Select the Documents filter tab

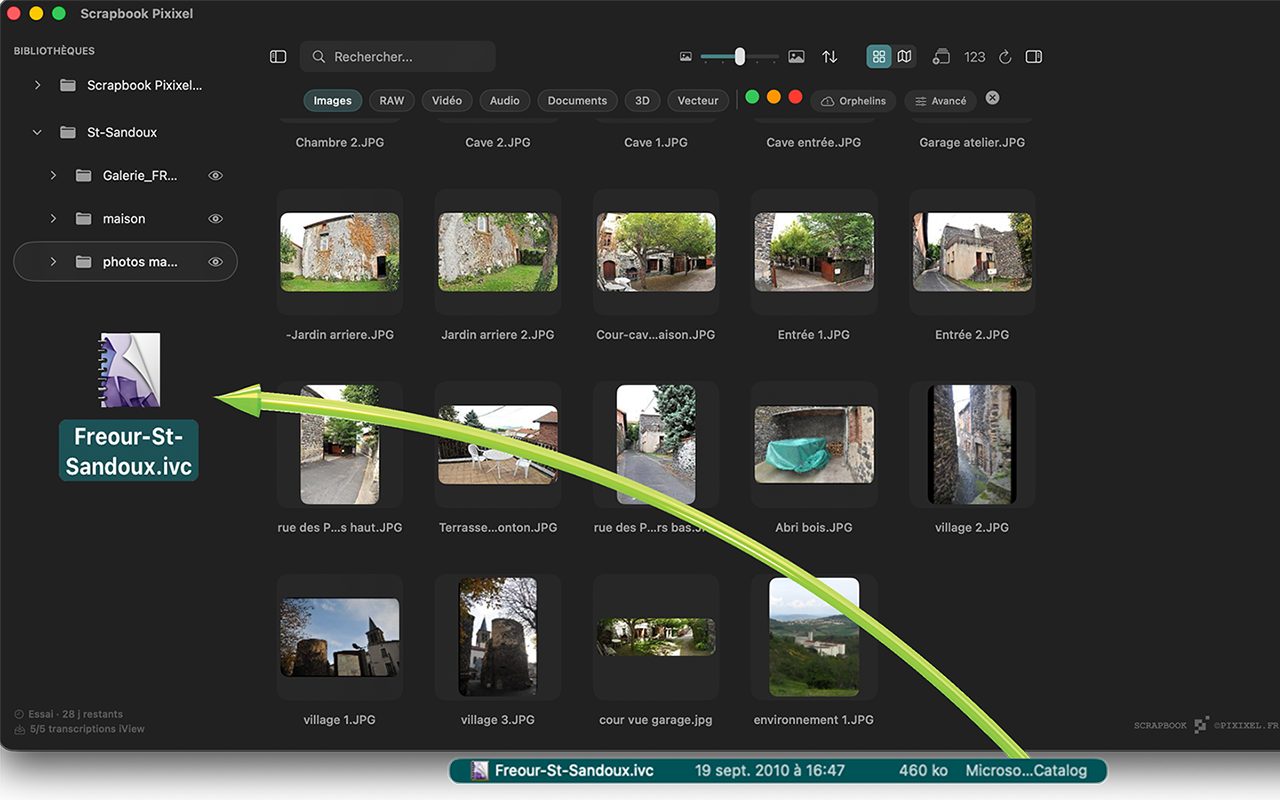(x=578, y=100)
